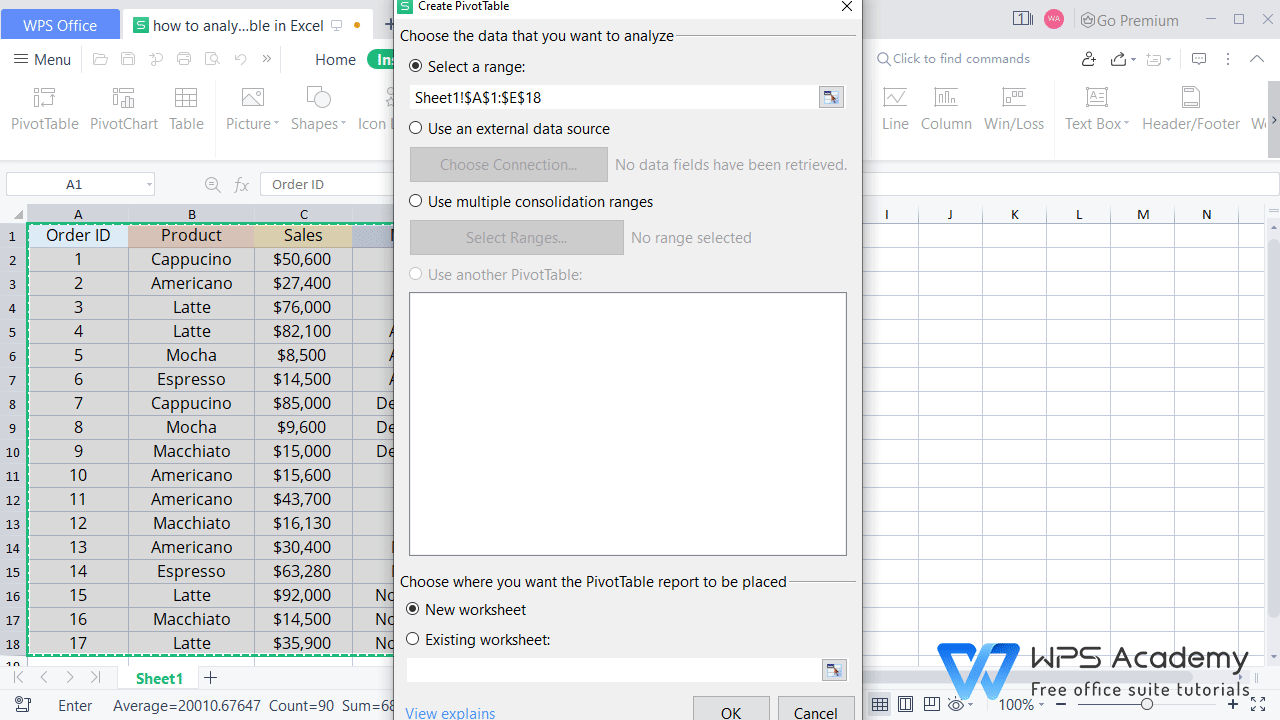Select Use multiple consolidation ranges

[415, 200]
